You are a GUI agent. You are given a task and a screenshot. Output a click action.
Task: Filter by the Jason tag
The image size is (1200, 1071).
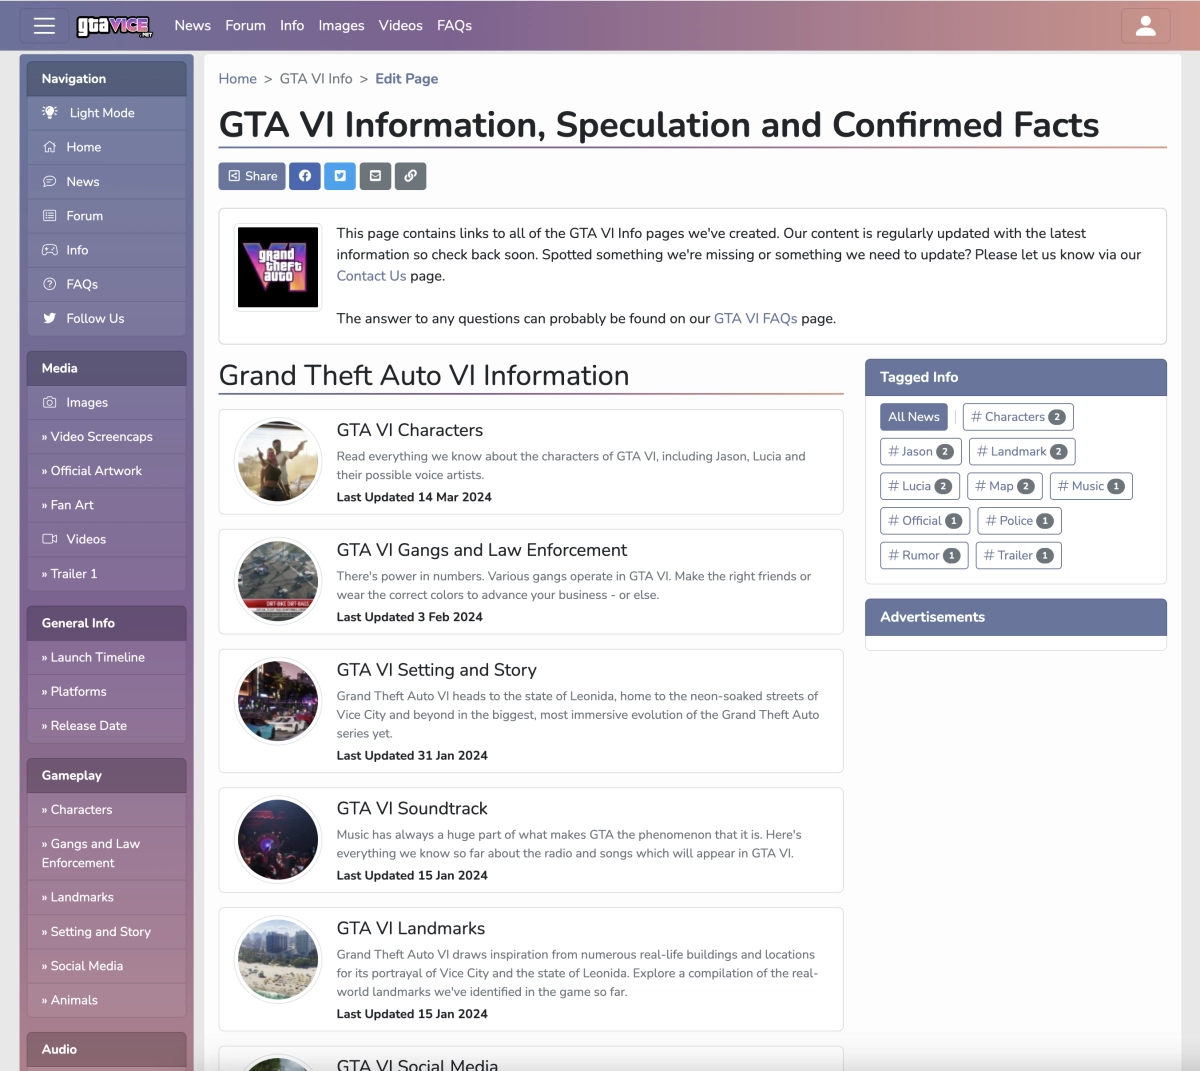pyautogui.click(x=921, y=452)
